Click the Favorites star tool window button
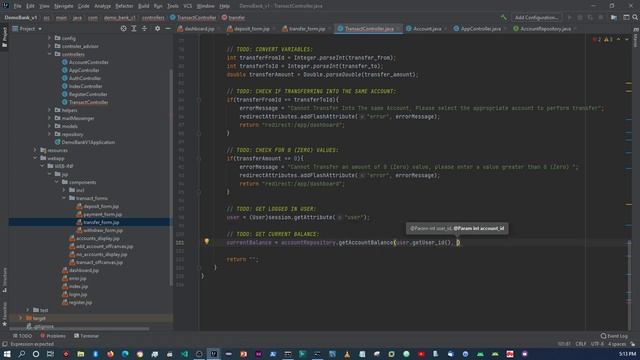Viewport: 640px width, 360px height. (x=4, y=314)
